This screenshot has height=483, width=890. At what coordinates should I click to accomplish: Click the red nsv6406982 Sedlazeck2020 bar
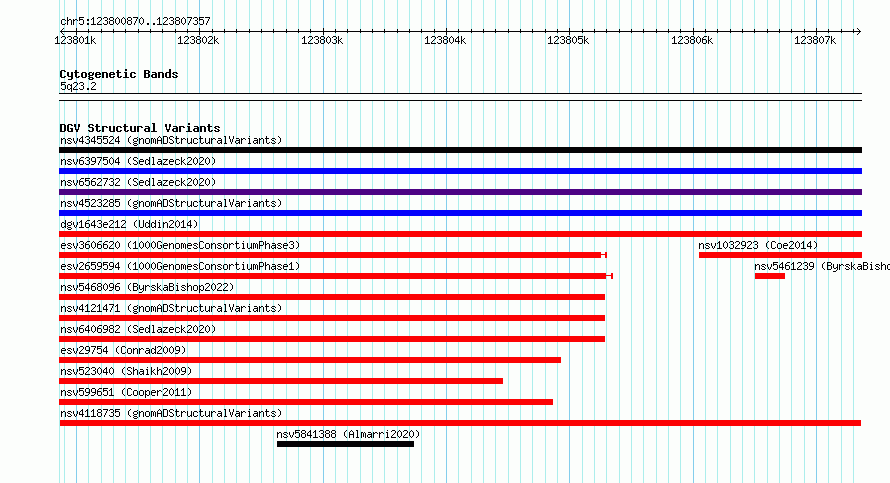332,339
